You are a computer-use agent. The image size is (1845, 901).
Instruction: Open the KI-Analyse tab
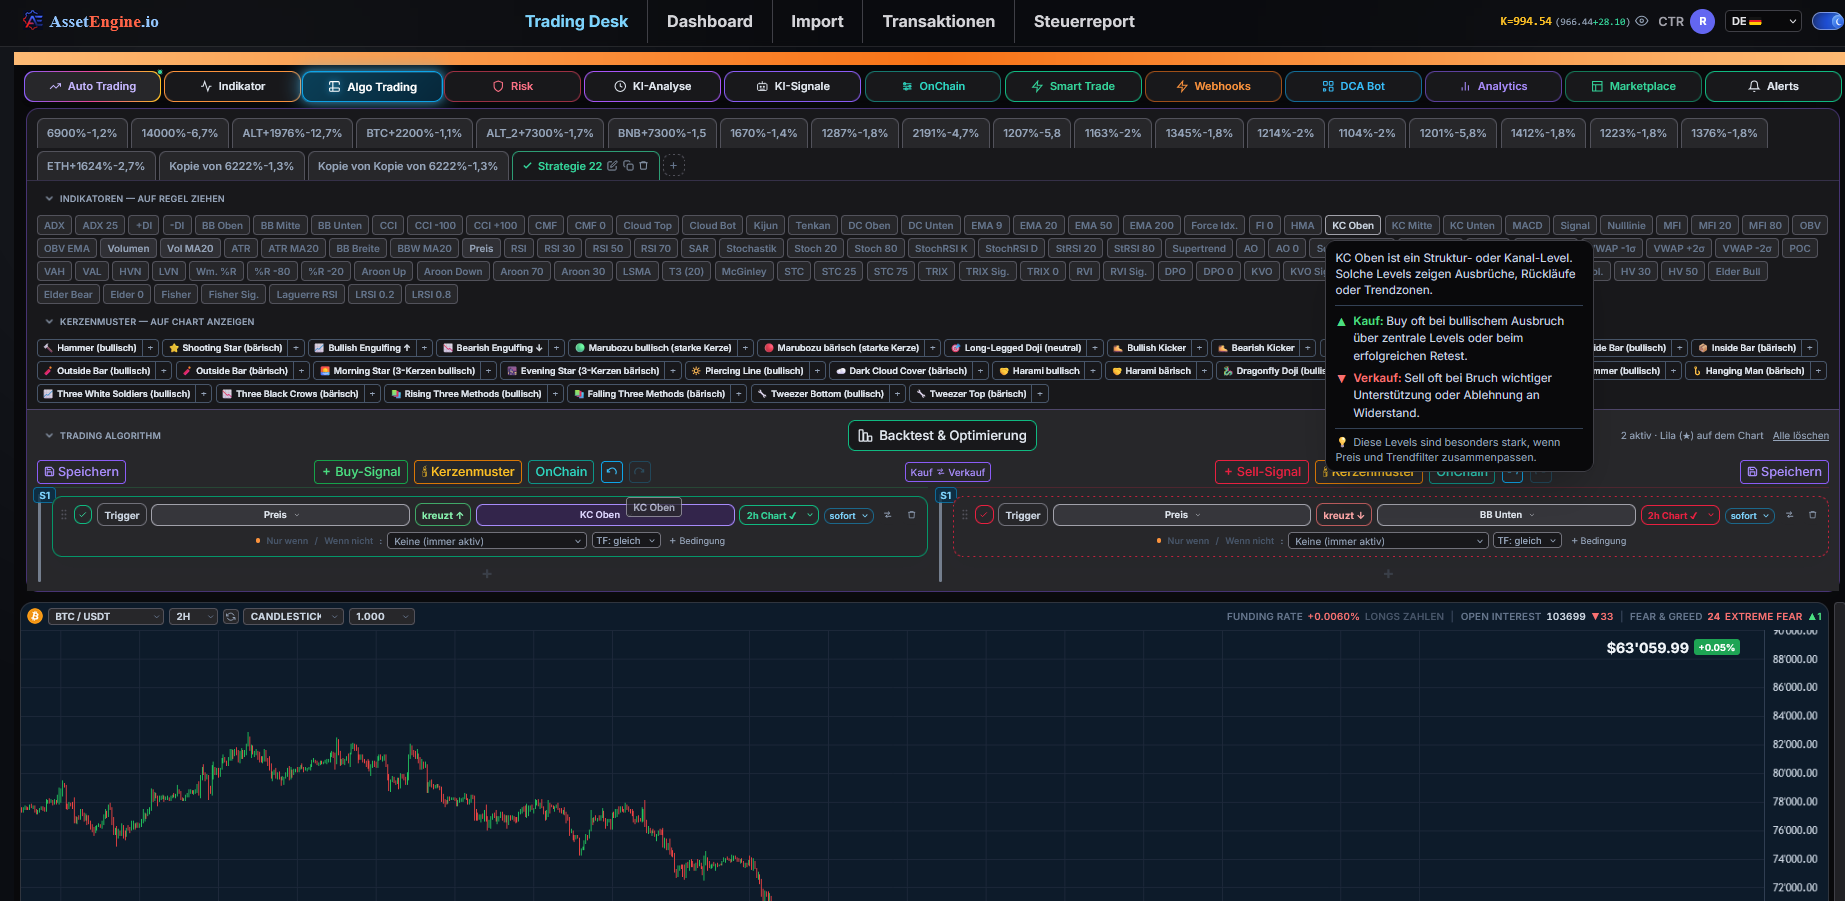click(652, 86)
